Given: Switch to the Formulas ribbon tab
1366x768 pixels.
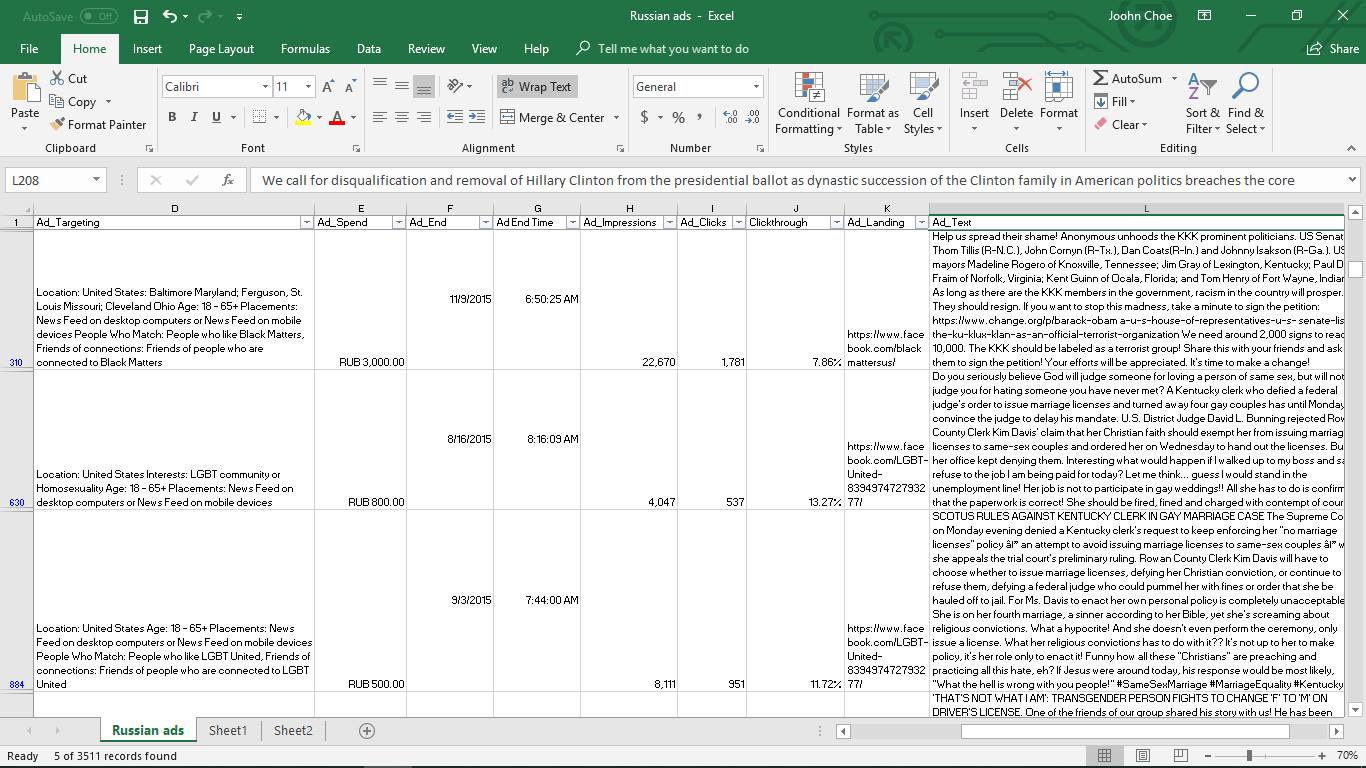Looking at the screenshot, I should coord(305,48).
